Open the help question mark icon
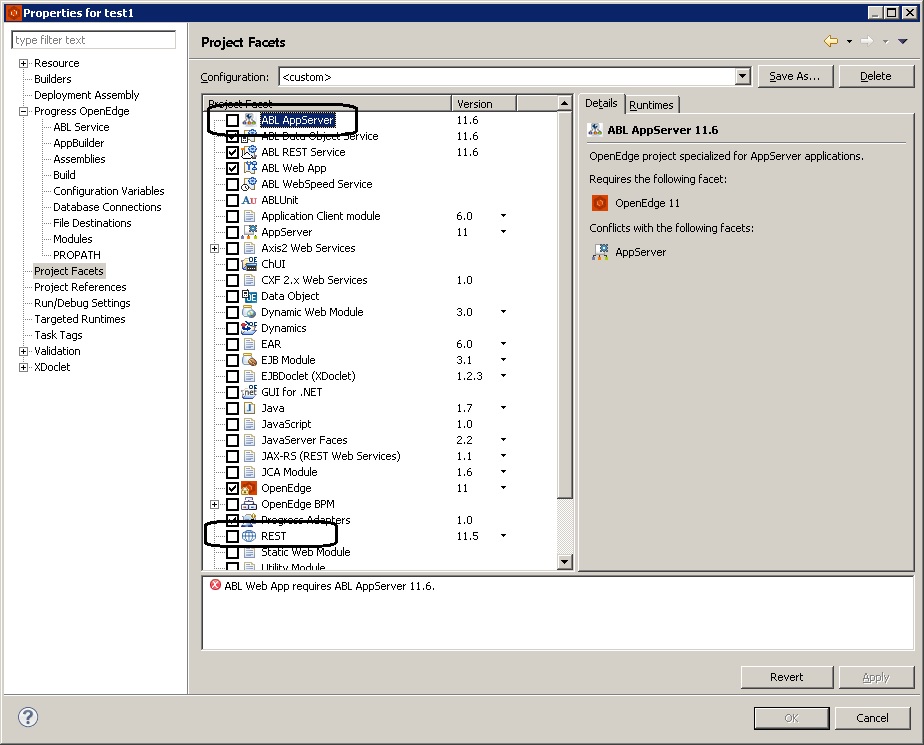The image size is (924, 745). click(x=28, y=717)
